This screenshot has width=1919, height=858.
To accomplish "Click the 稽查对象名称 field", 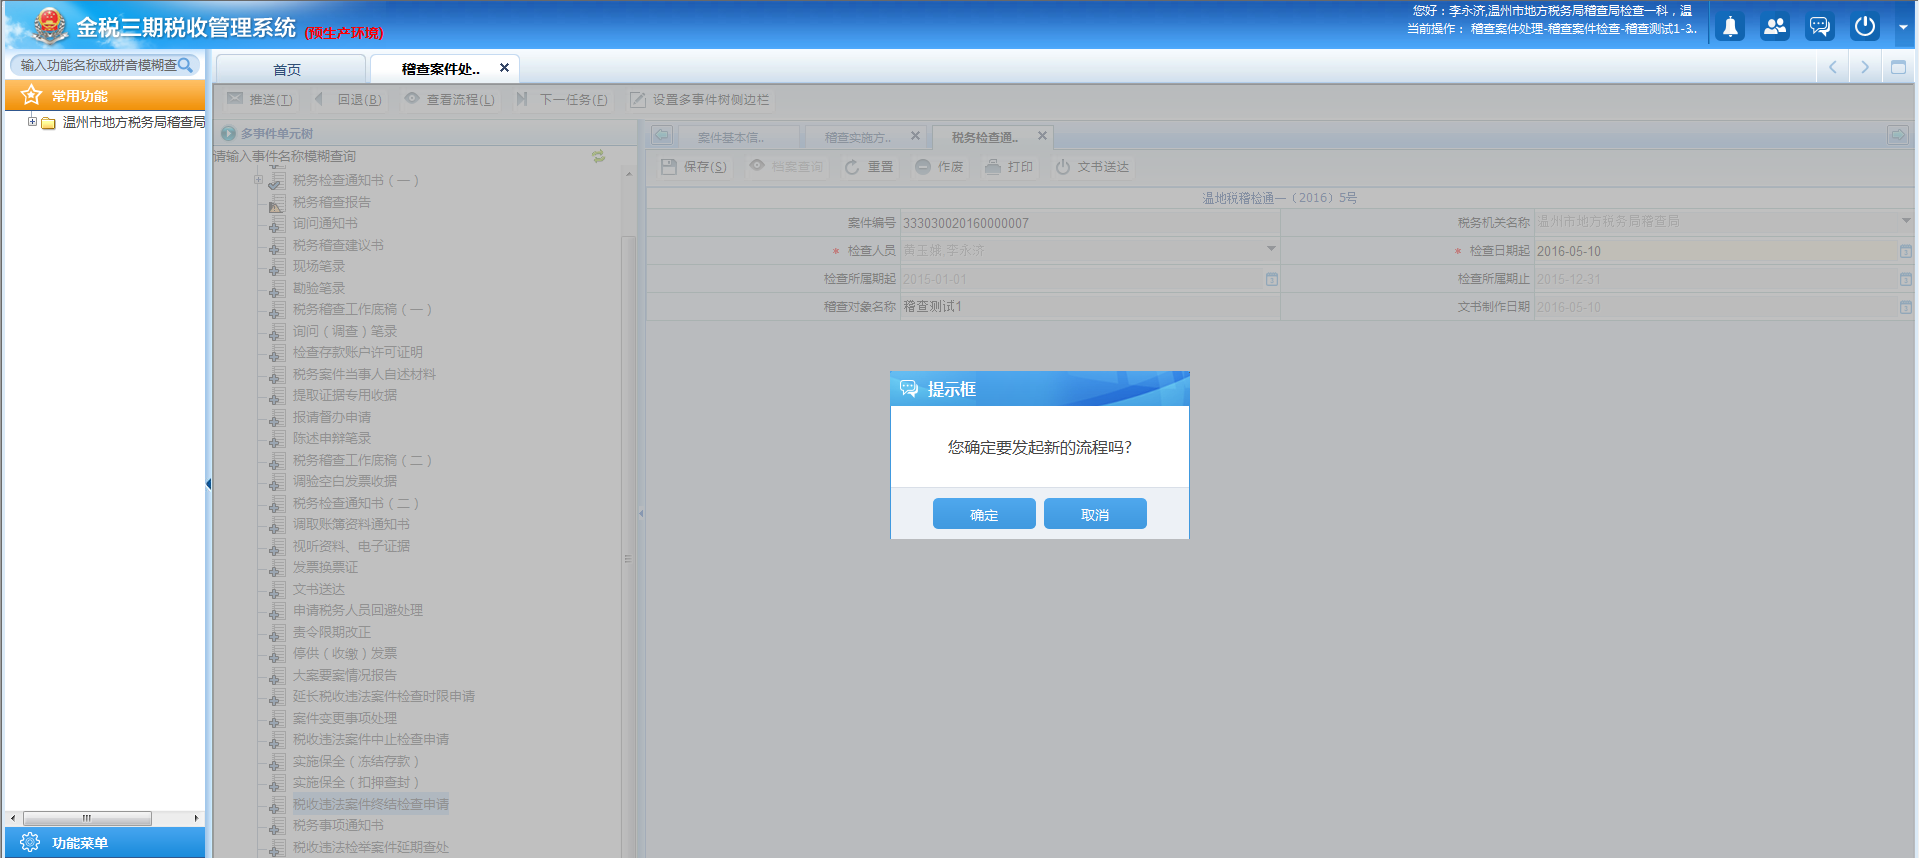I will coord(1089,307).
